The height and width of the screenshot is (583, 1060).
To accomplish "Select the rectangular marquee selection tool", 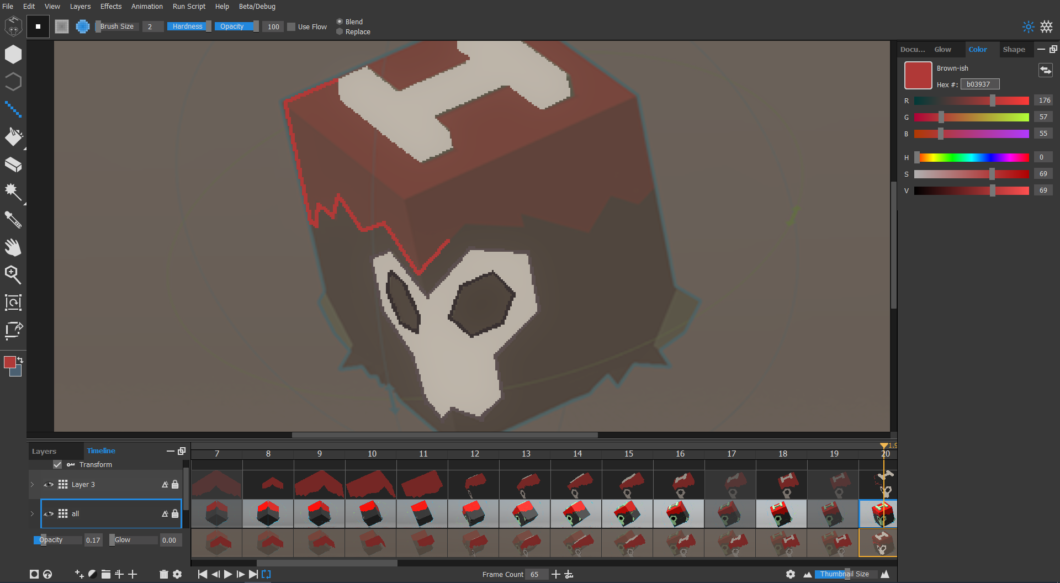I will 13,302.
